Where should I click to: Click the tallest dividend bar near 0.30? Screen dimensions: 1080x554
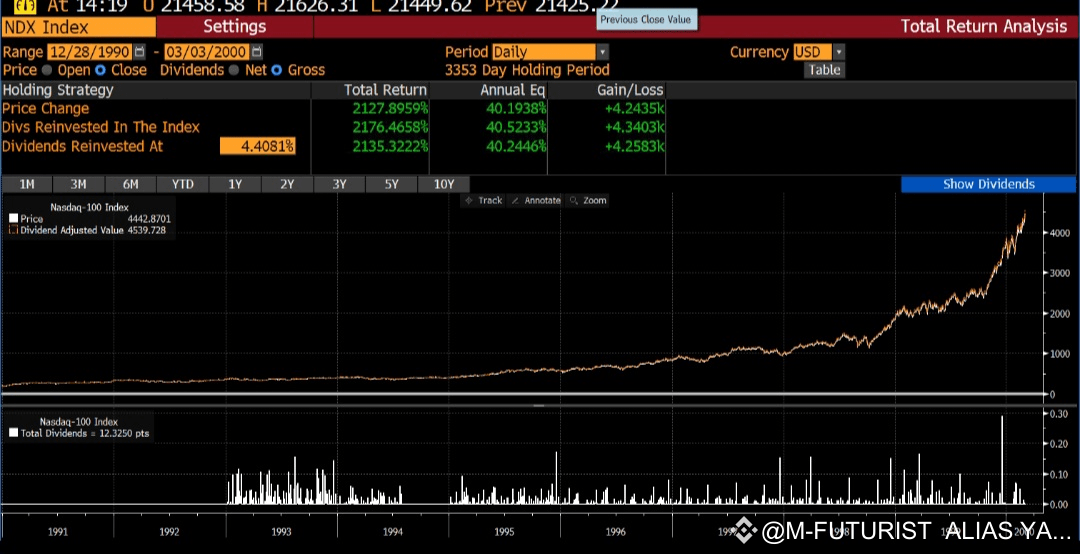[1001, 460]
